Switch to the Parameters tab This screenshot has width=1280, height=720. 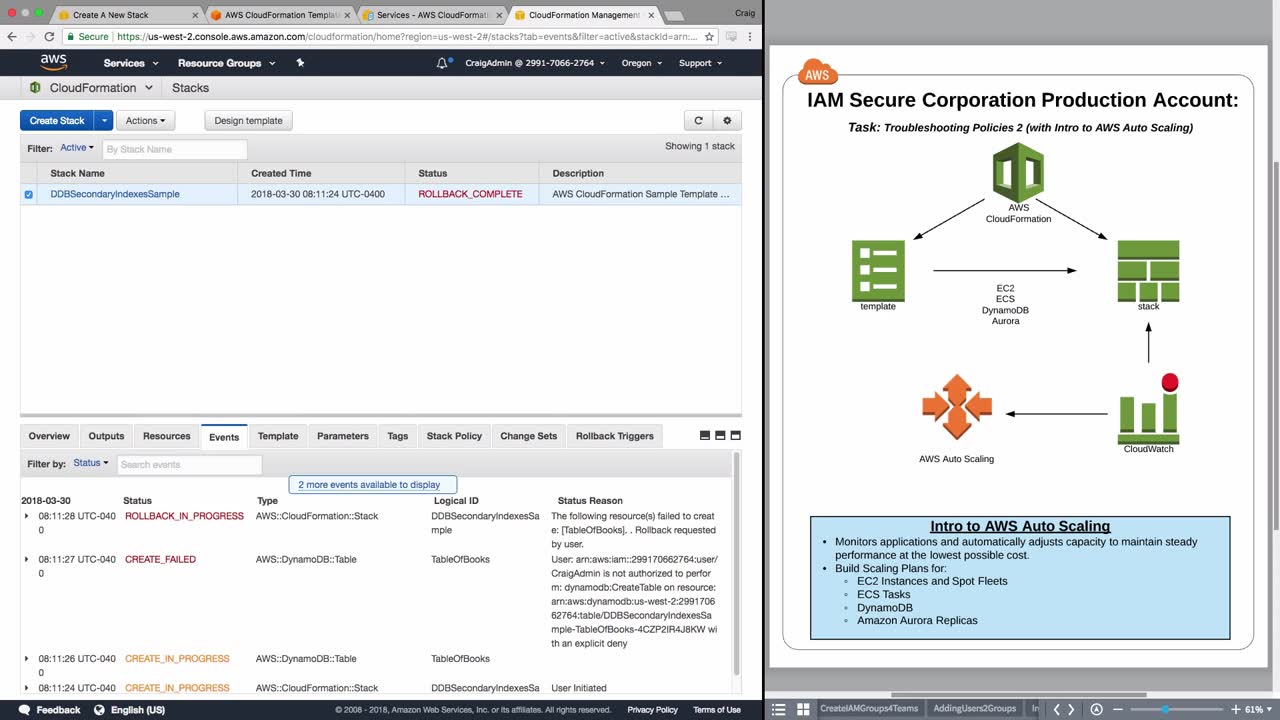(343, 436)
